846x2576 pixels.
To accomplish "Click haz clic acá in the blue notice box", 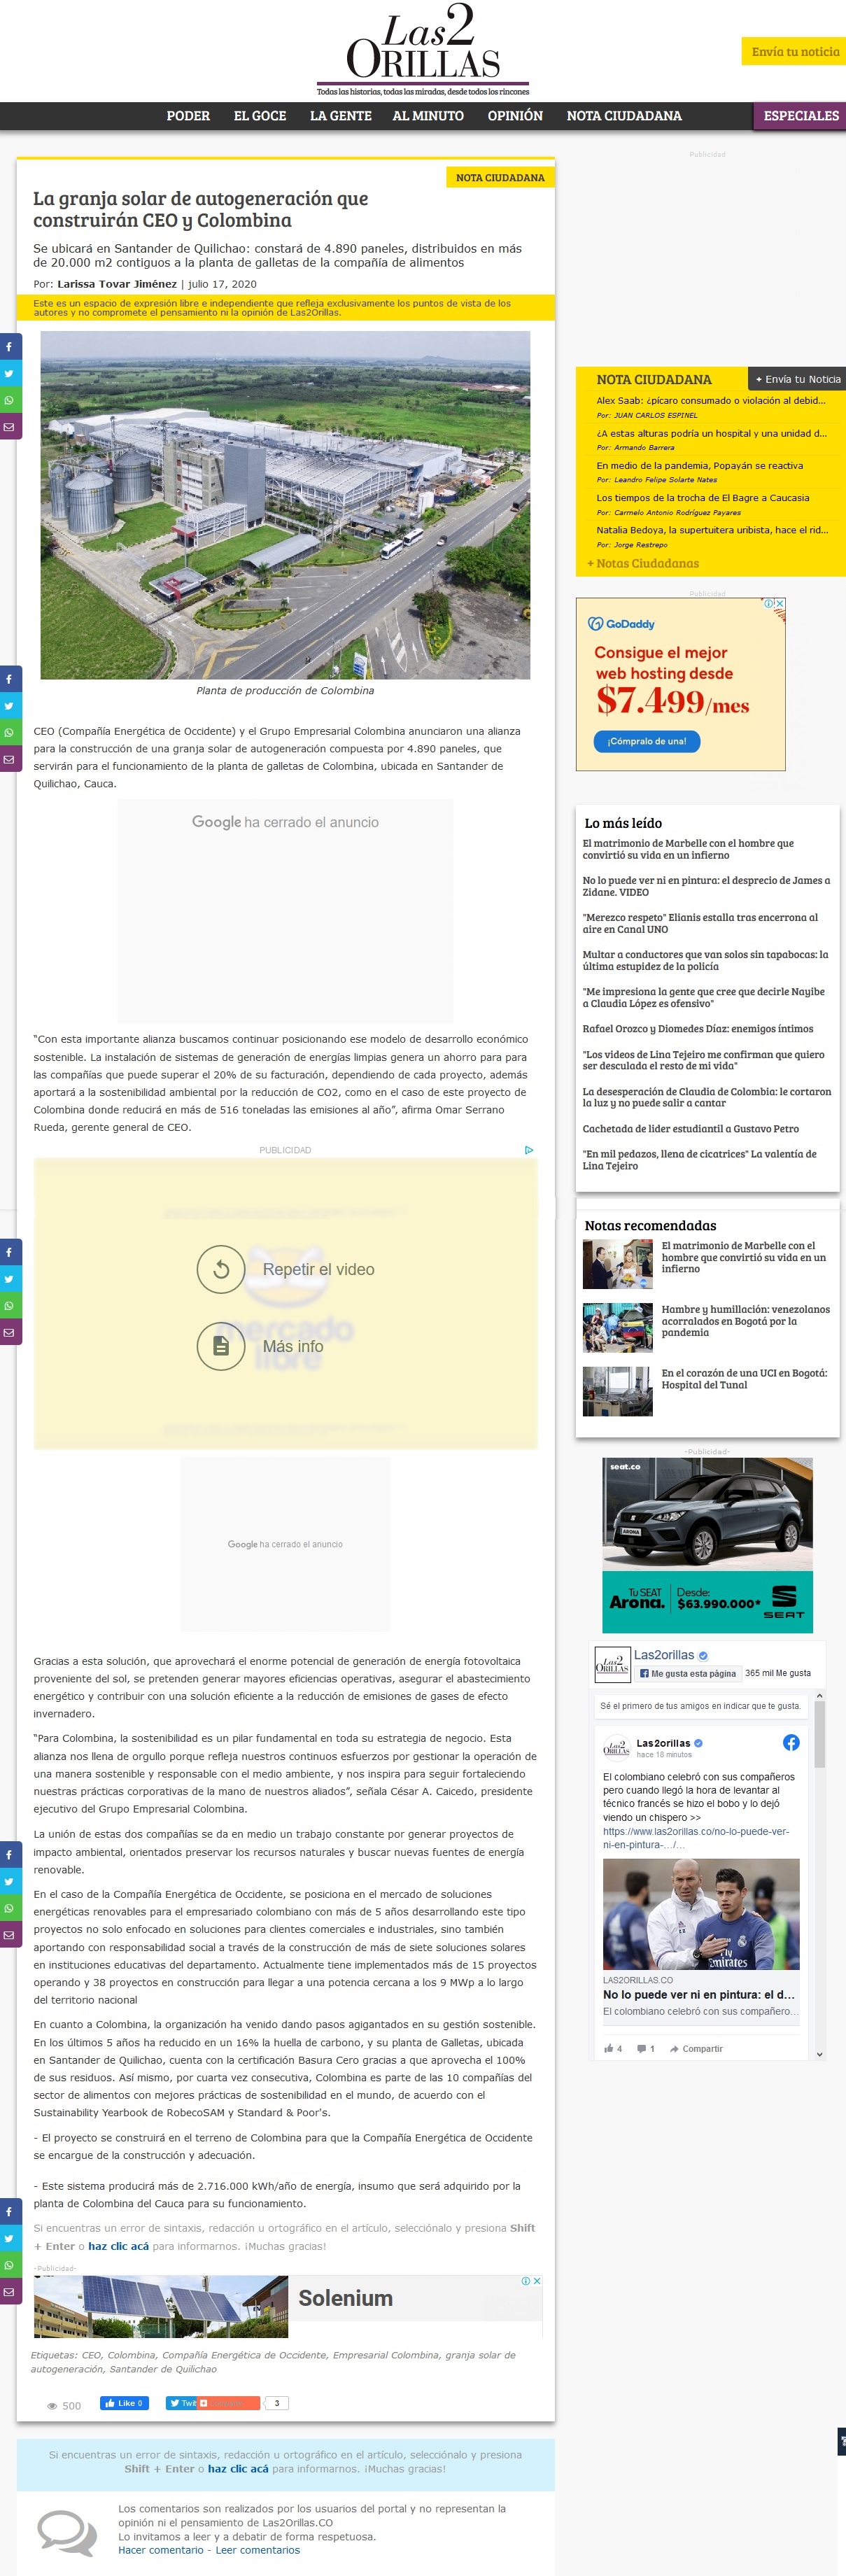I will 238,2468.
